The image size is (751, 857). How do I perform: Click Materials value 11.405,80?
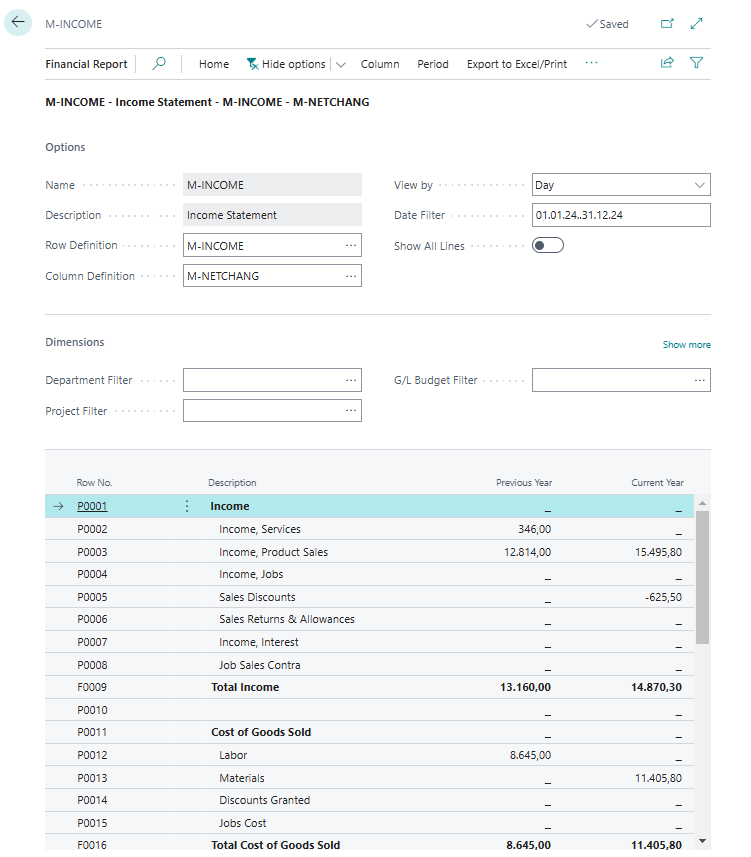coord(658,778)
